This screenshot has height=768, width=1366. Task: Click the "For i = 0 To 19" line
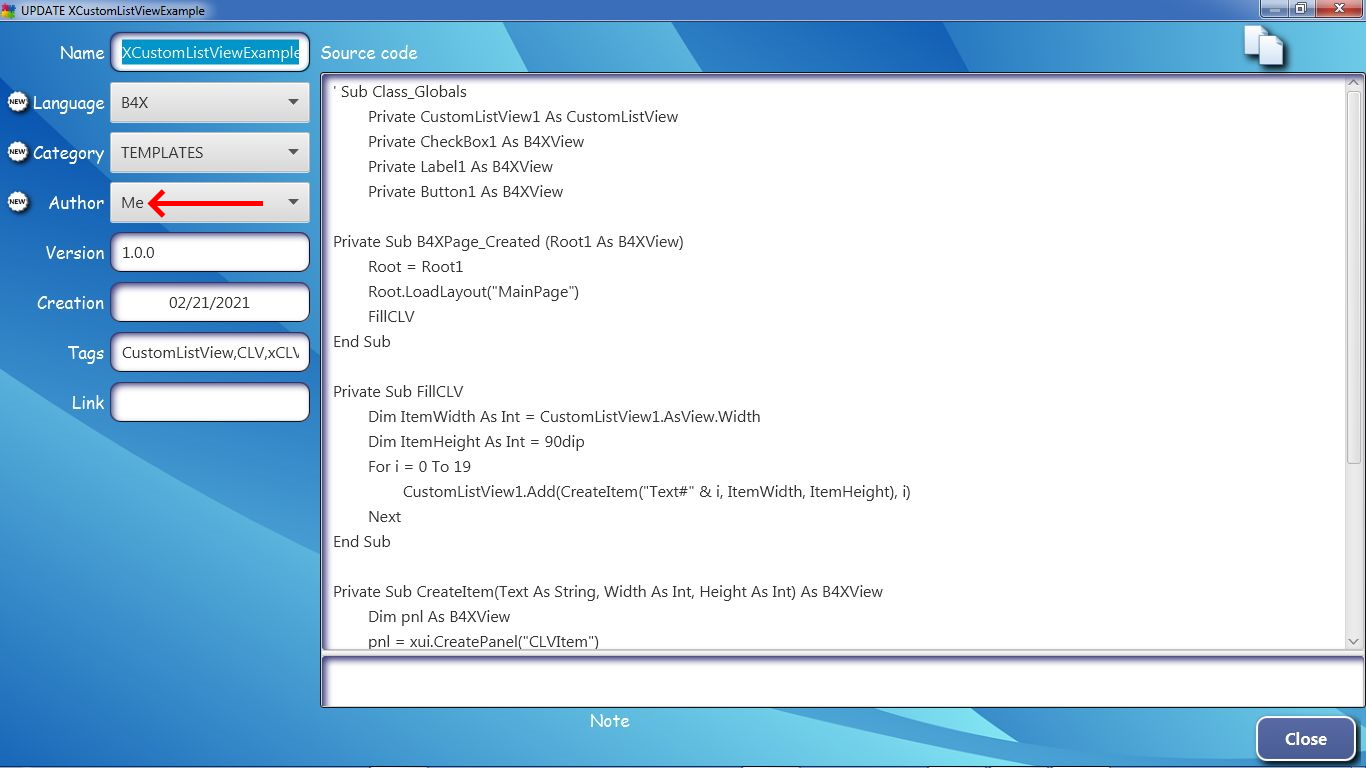coord(419,467)
